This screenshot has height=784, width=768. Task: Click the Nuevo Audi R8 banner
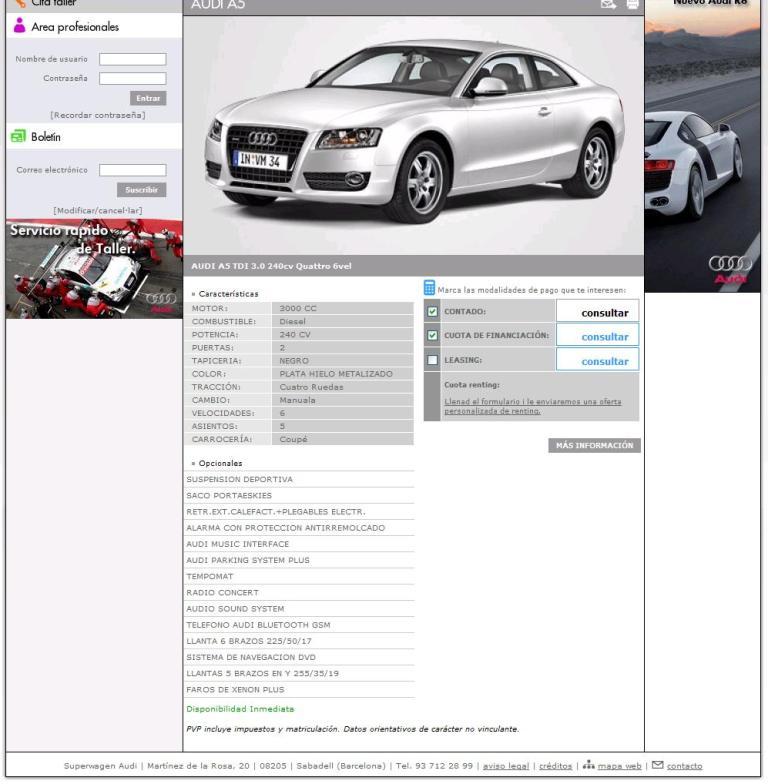click(x=702, y=146)
